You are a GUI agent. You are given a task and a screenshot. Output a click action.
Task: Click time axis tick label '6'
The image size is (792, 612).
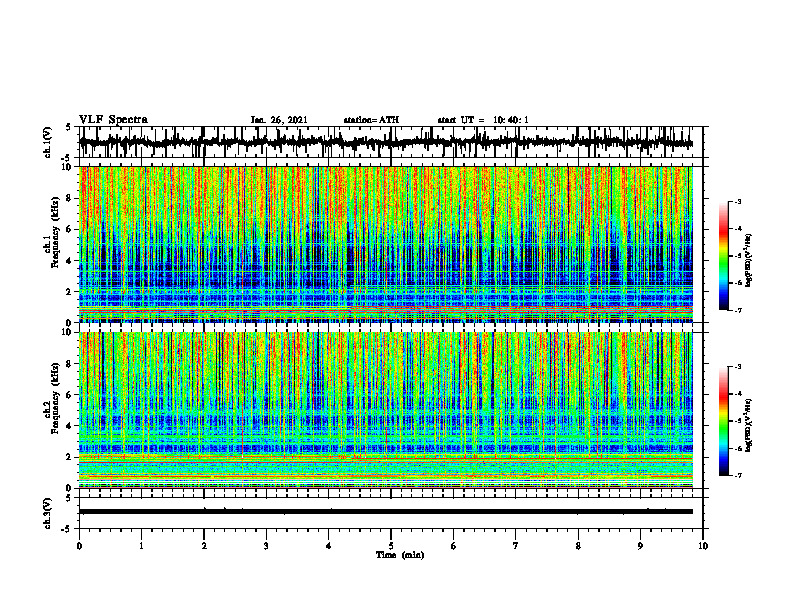tap(453, 546)
